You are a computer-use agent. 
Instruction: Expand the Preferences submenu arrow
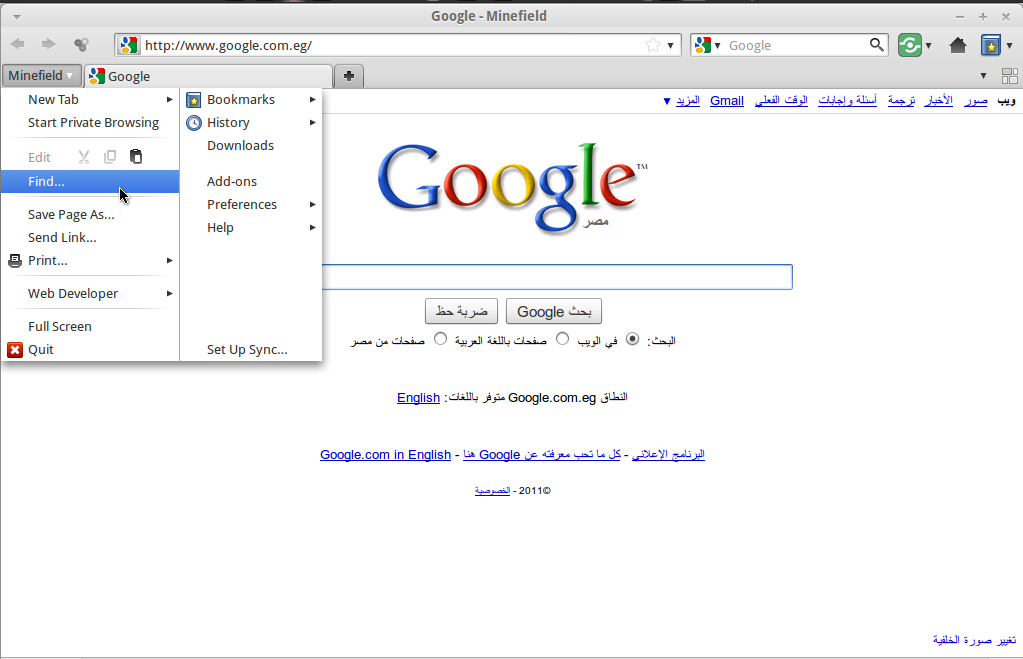coord(313,205)
